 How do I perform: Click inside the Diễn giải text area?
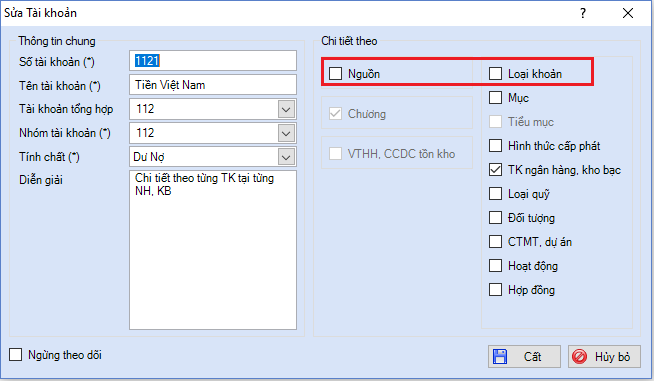tap(213, 250)
